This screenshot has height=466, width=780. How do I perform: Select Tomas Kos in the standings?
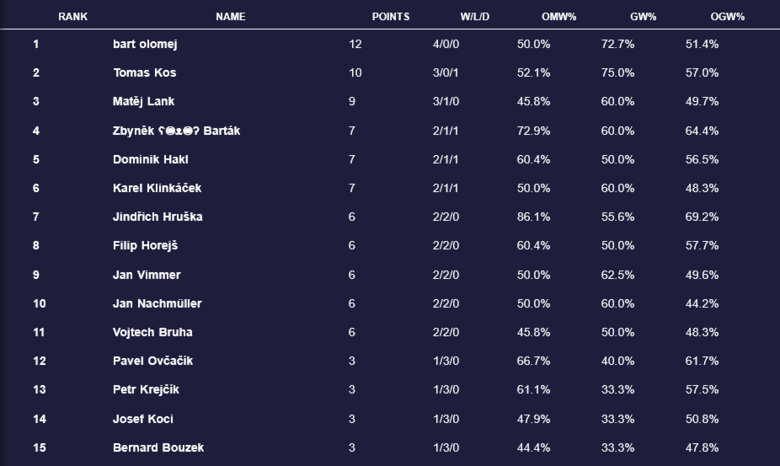145,73
